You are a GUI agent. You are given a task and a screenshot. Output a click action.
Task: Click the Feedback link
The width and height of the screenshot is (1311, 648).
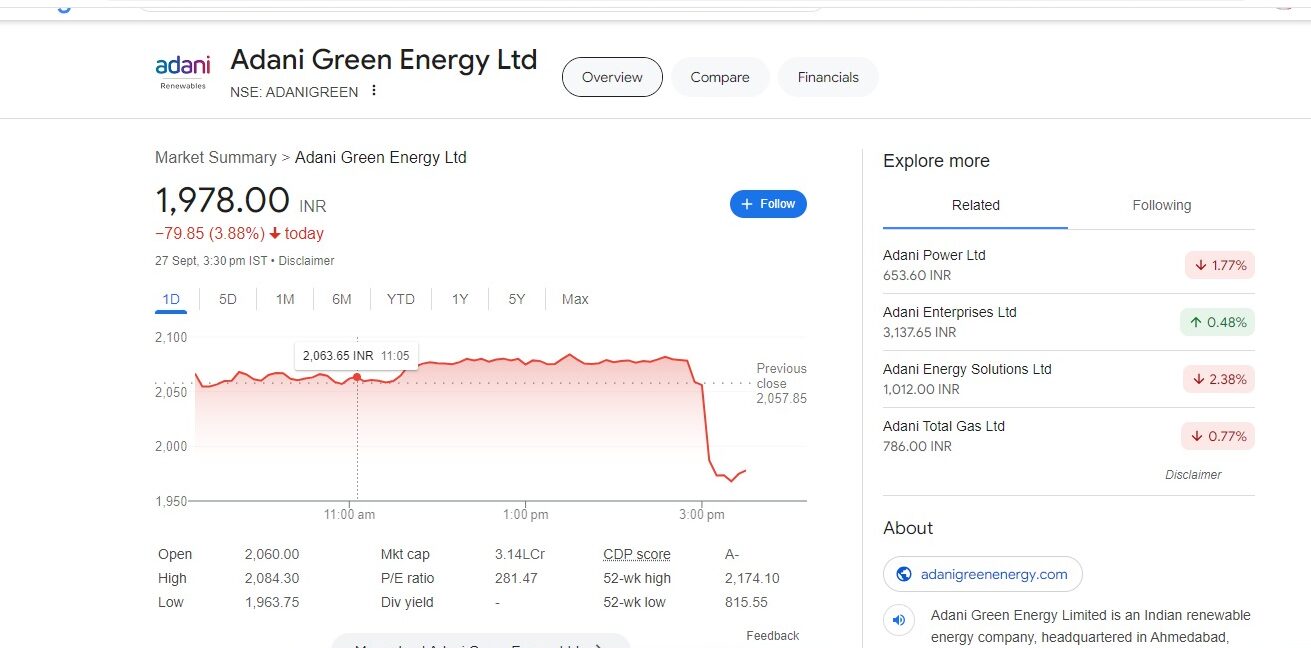[x=773, y=636]
